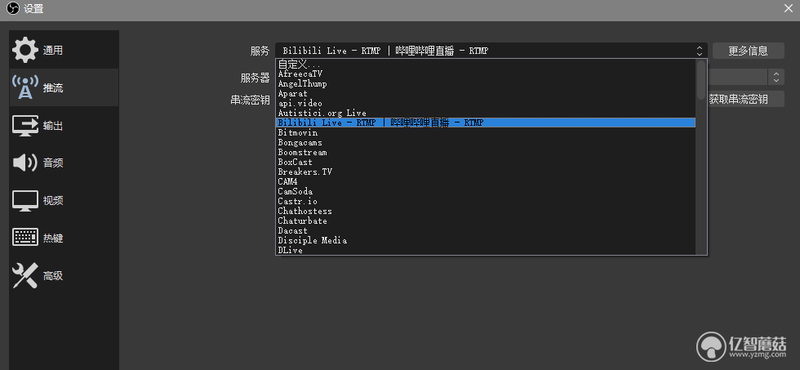Choose AngelThump from the service list
Image resolution: width=800 pixels, height=370 pixels.
(485, 84)
